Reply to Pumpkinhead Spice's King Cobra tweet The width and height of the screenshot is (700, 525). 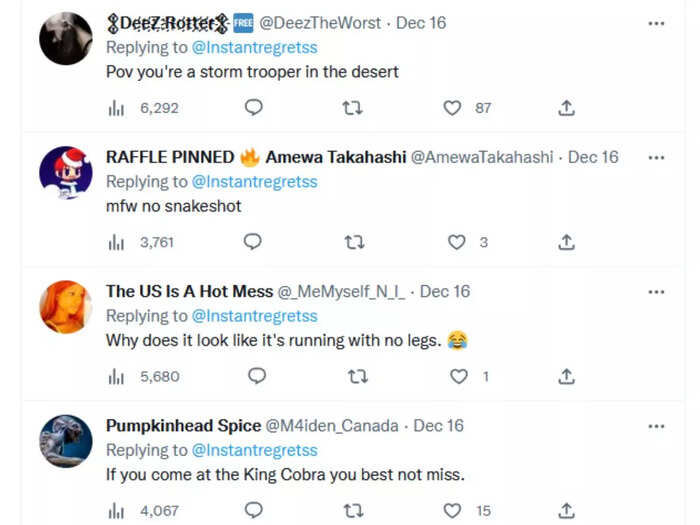(254, 510)
